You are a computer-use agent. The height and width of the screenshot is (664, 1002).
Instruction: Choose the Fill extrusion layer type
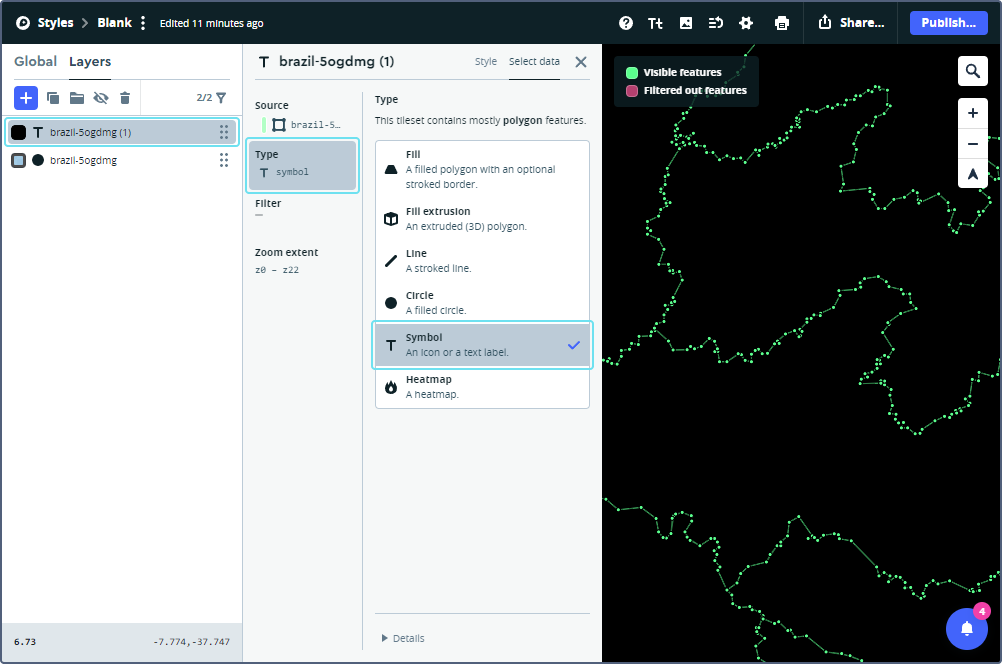(482, 219)
